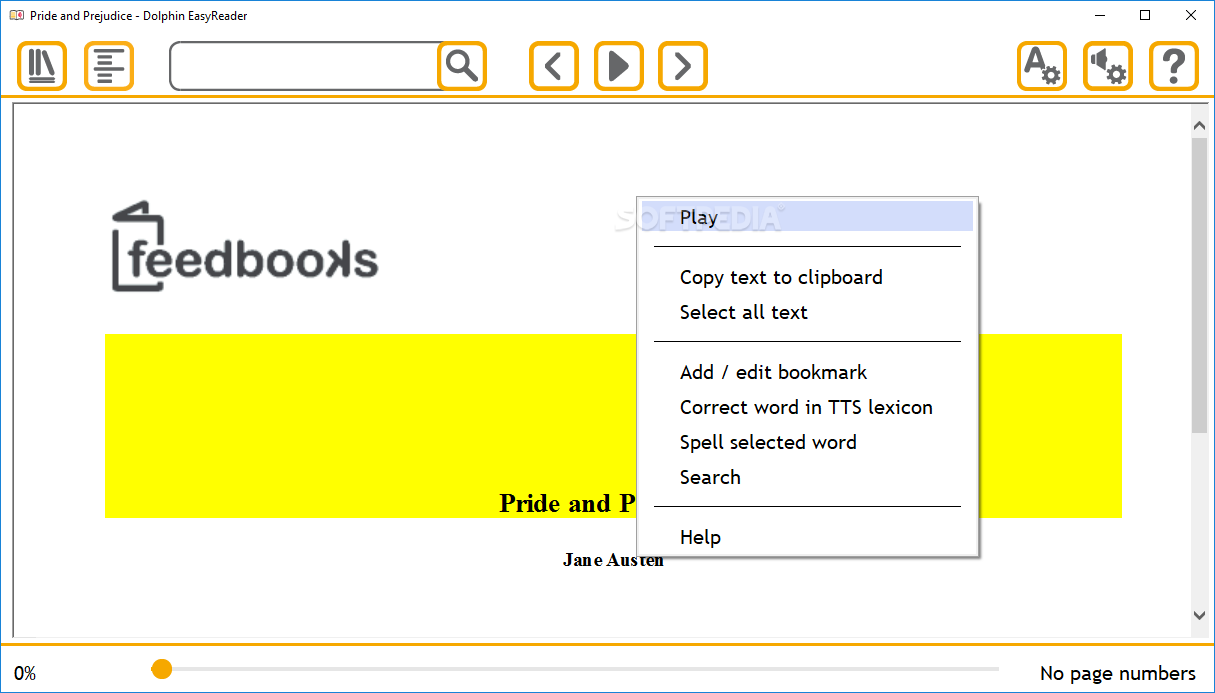Choose Play from the context menu
Screen dimensions: 1215x693
(807, 217)
